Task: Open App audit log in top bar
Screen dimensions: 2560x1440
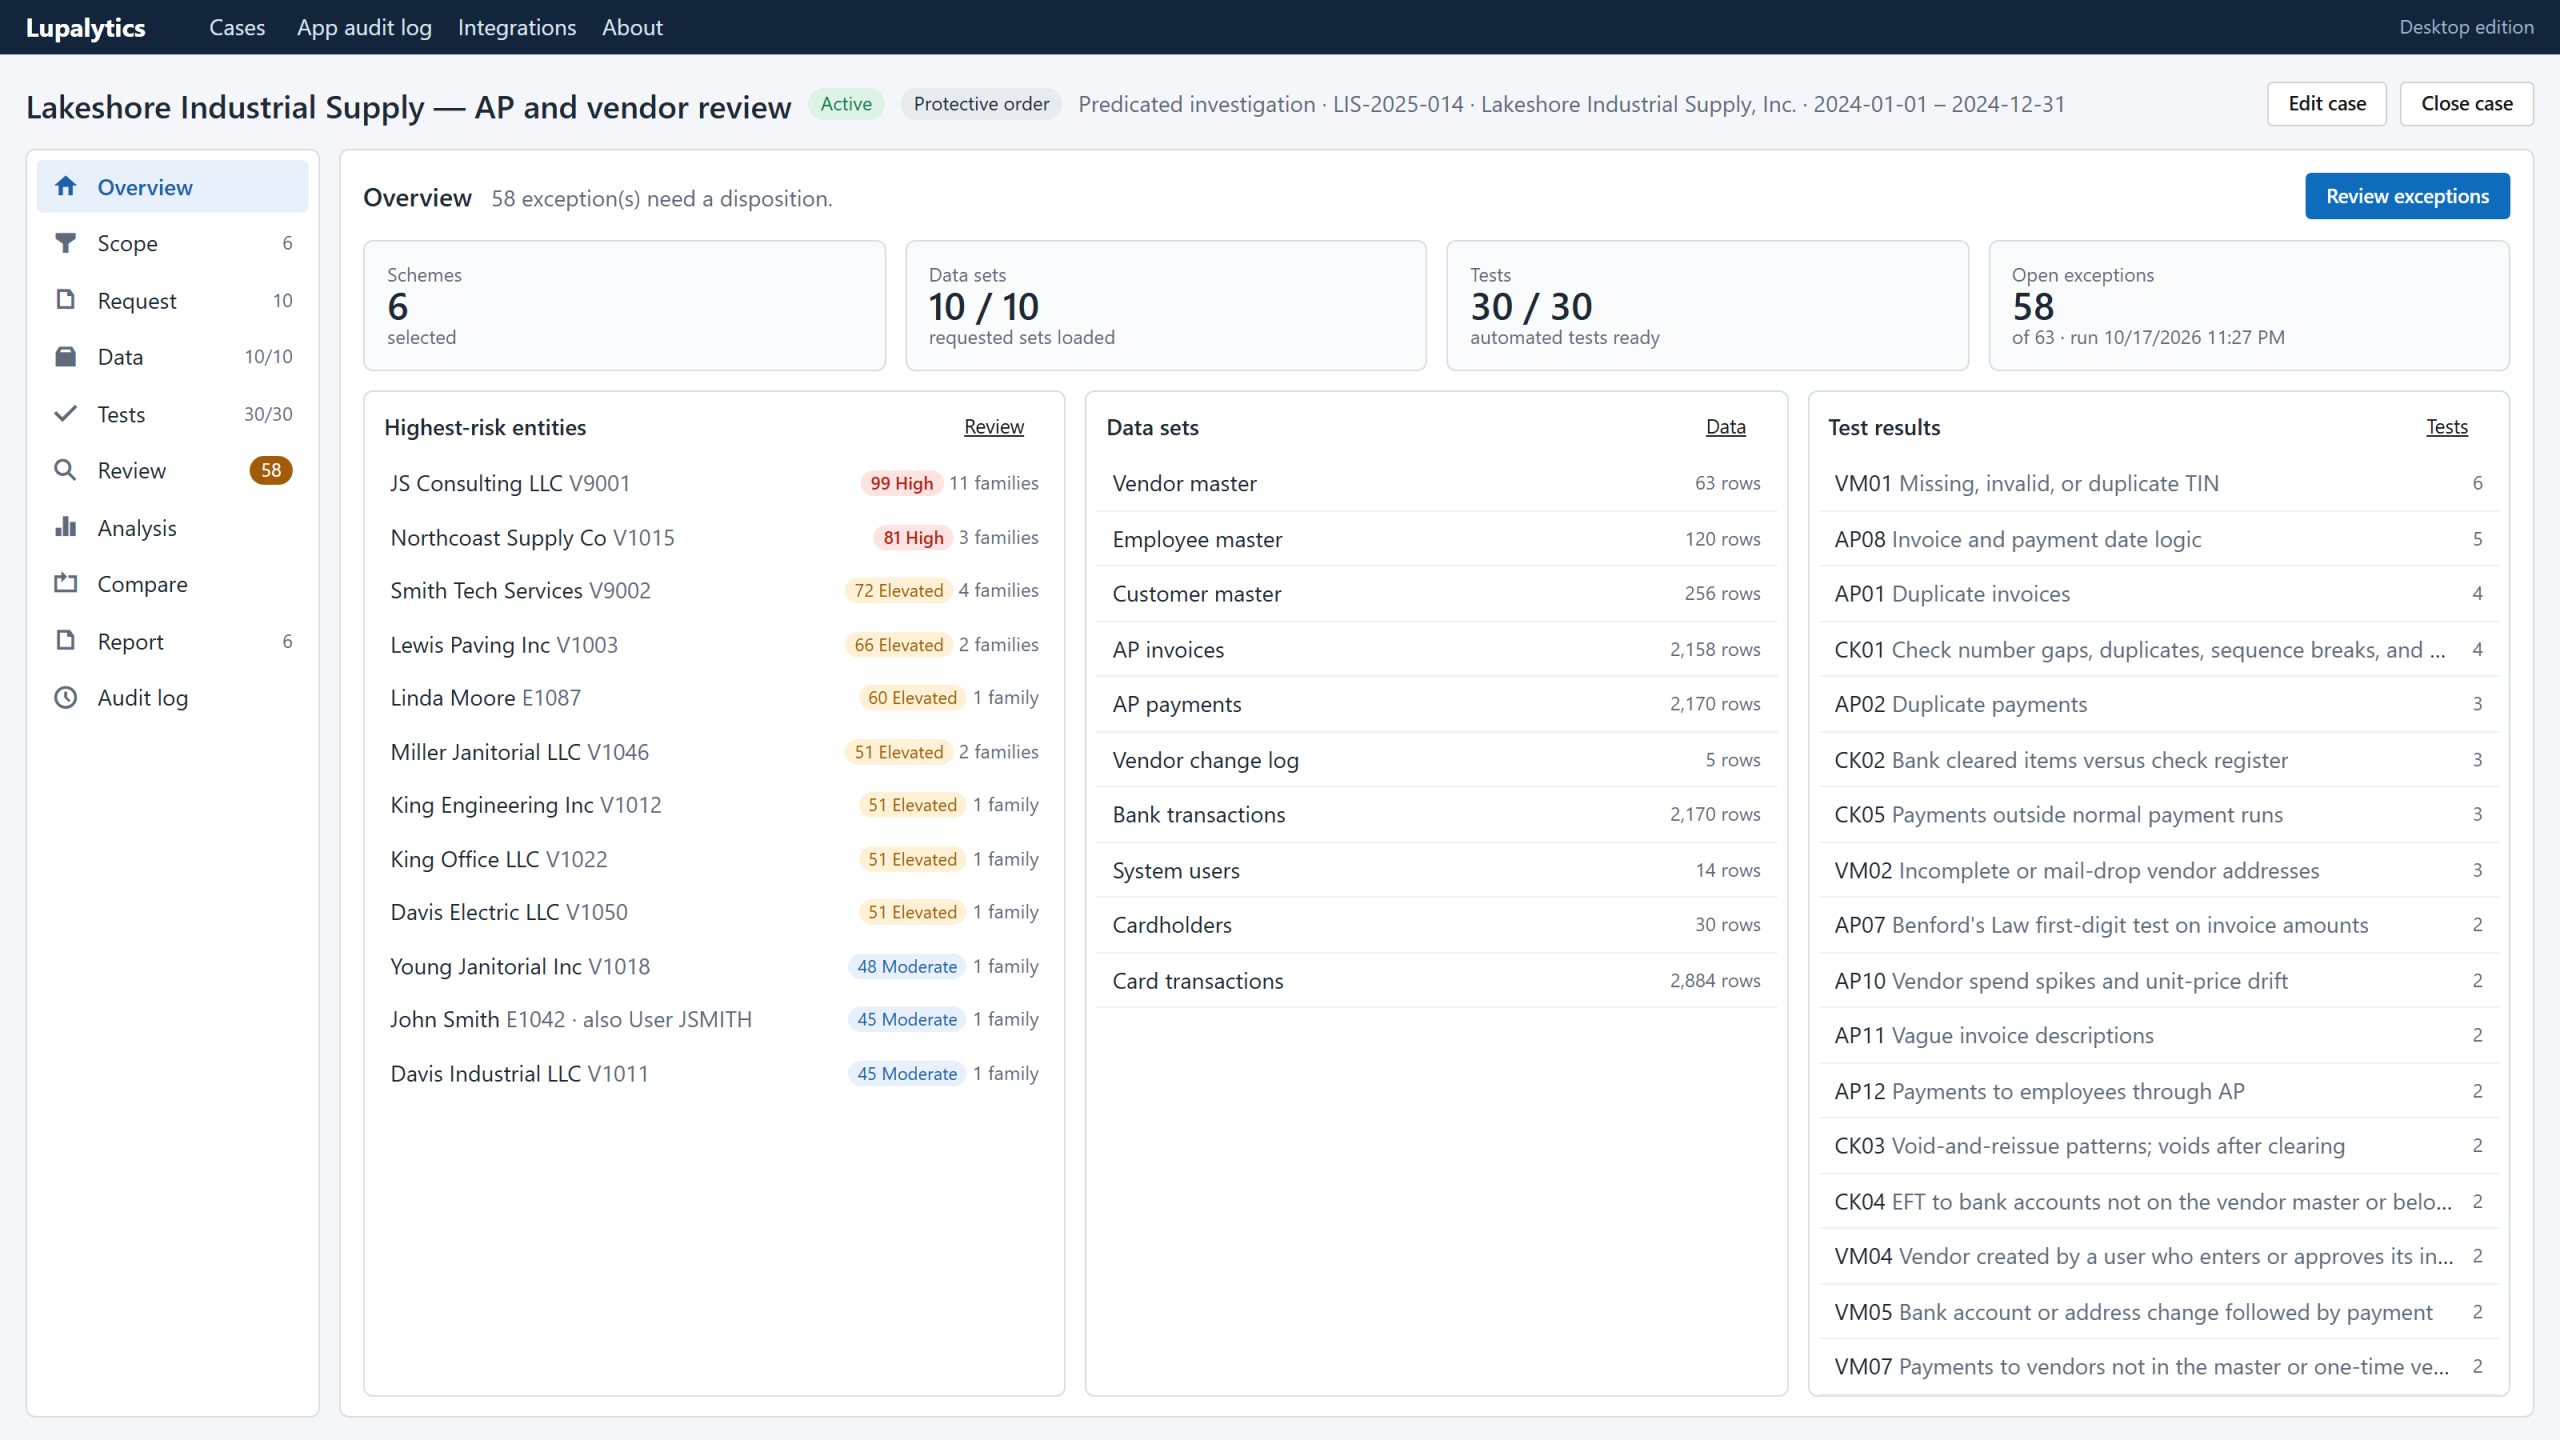Action: tap(364, 27)
